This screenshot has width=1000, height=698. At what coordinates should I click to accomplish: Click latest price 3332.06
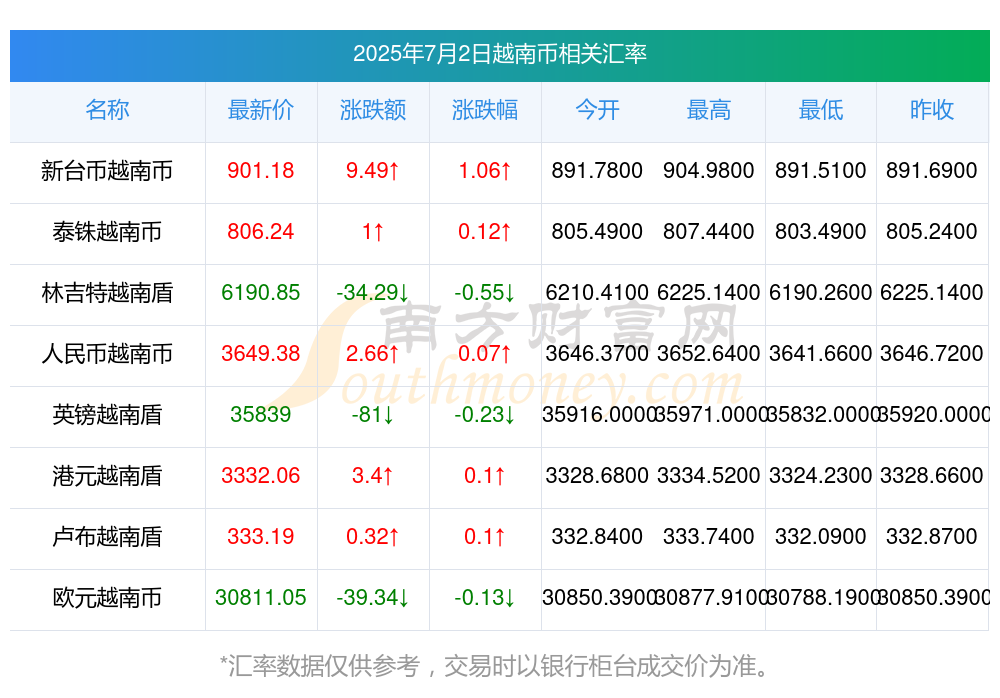click(x=260, y=476)
